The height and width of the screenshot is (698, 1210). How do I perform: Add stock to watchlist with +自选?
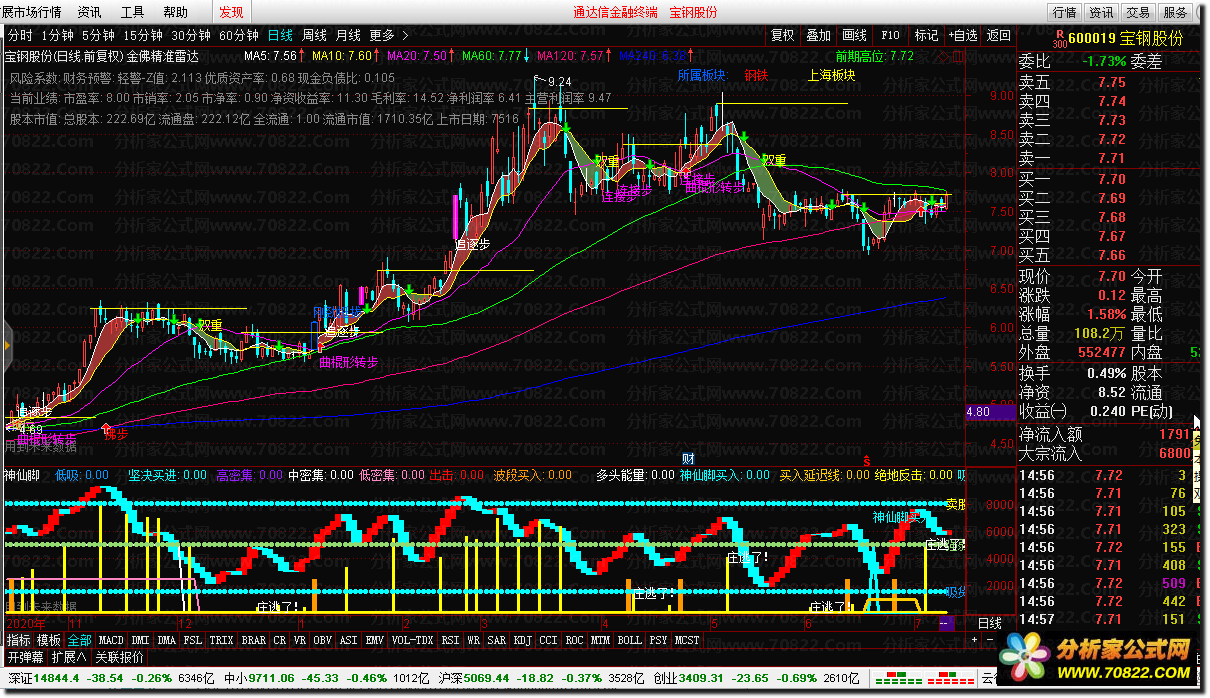point(963,35)
